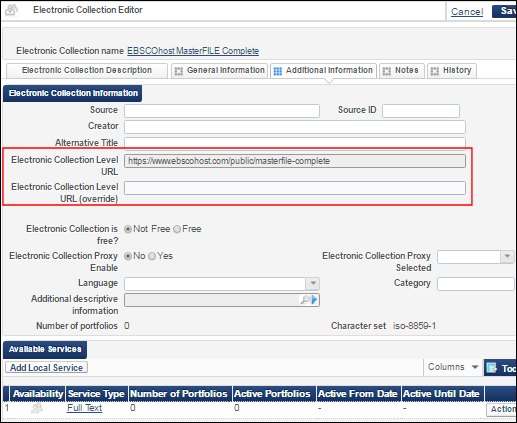Click the Available Services section header
This screenshot has width=517, height=423.
(x=45, y=349)
